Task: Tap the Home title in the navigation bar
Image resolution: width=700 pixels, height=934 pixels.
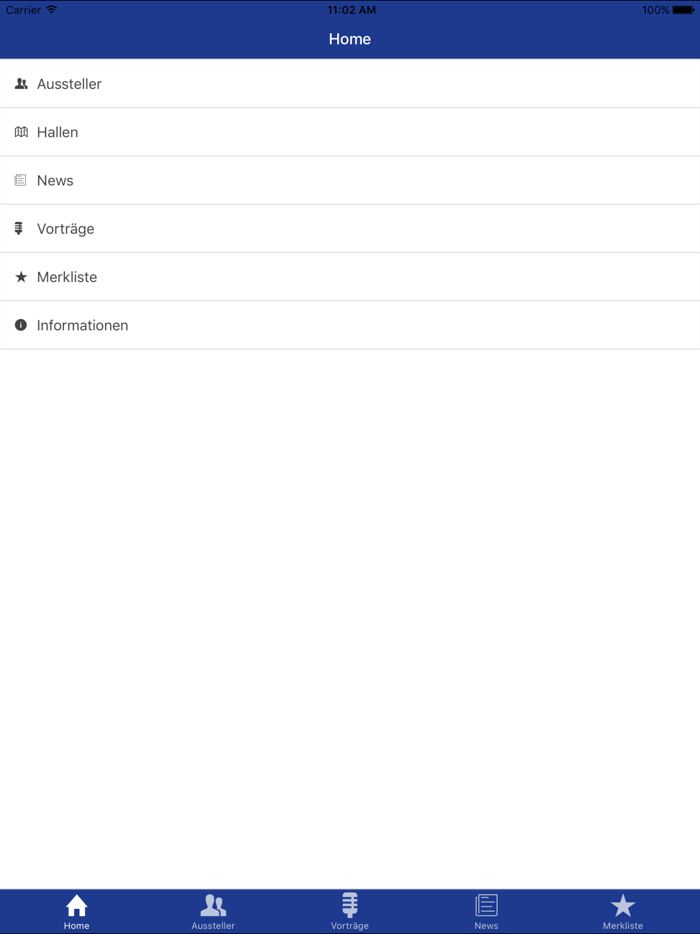Action: (x=349, y=39)
